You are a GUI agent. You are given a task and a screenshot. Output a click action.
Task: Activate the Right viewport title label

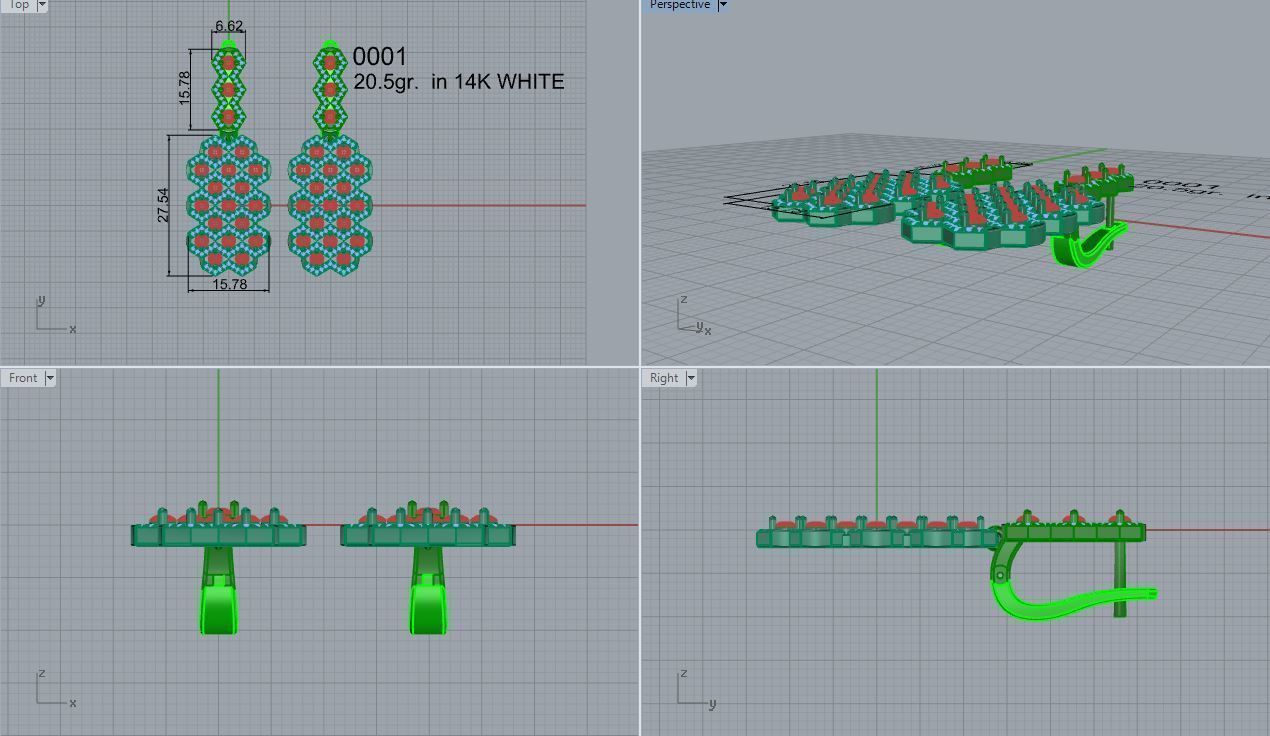tap(664, 378)
